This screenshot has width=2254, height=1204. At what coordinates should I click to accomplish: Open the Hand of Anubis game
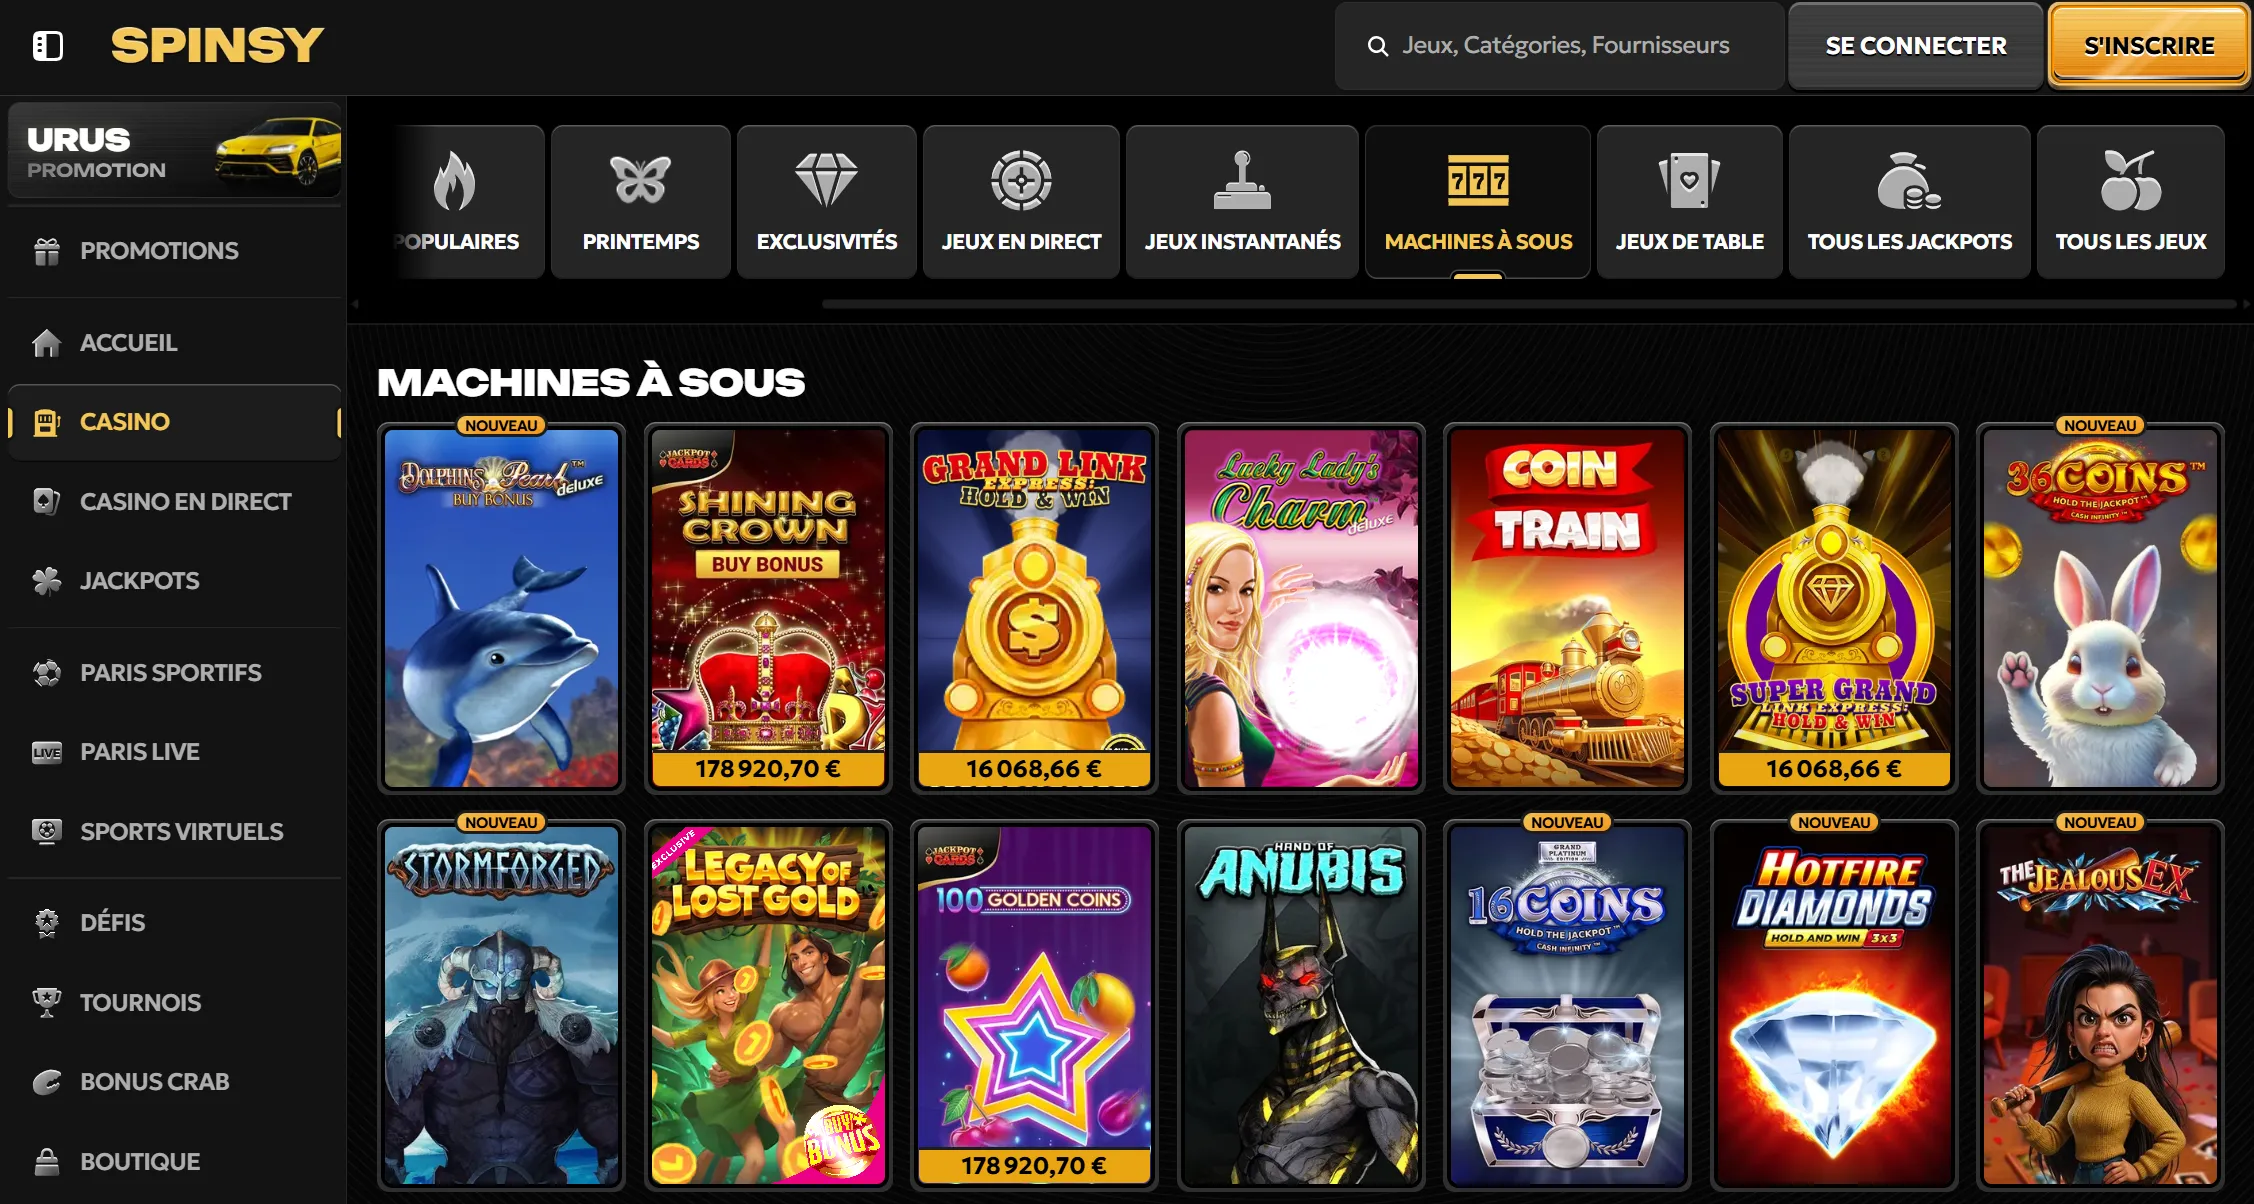pos(1301,1005)
